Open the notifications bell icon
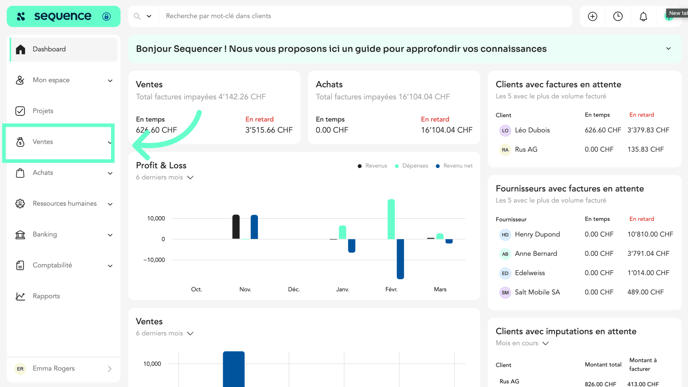 643,17
